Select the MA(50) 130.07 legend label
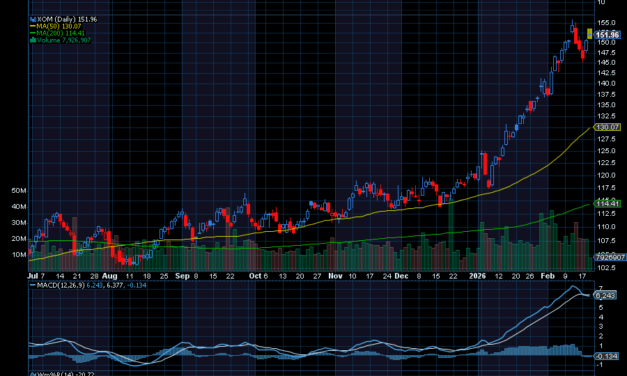 pyautogui.click(x=59, y=26)
